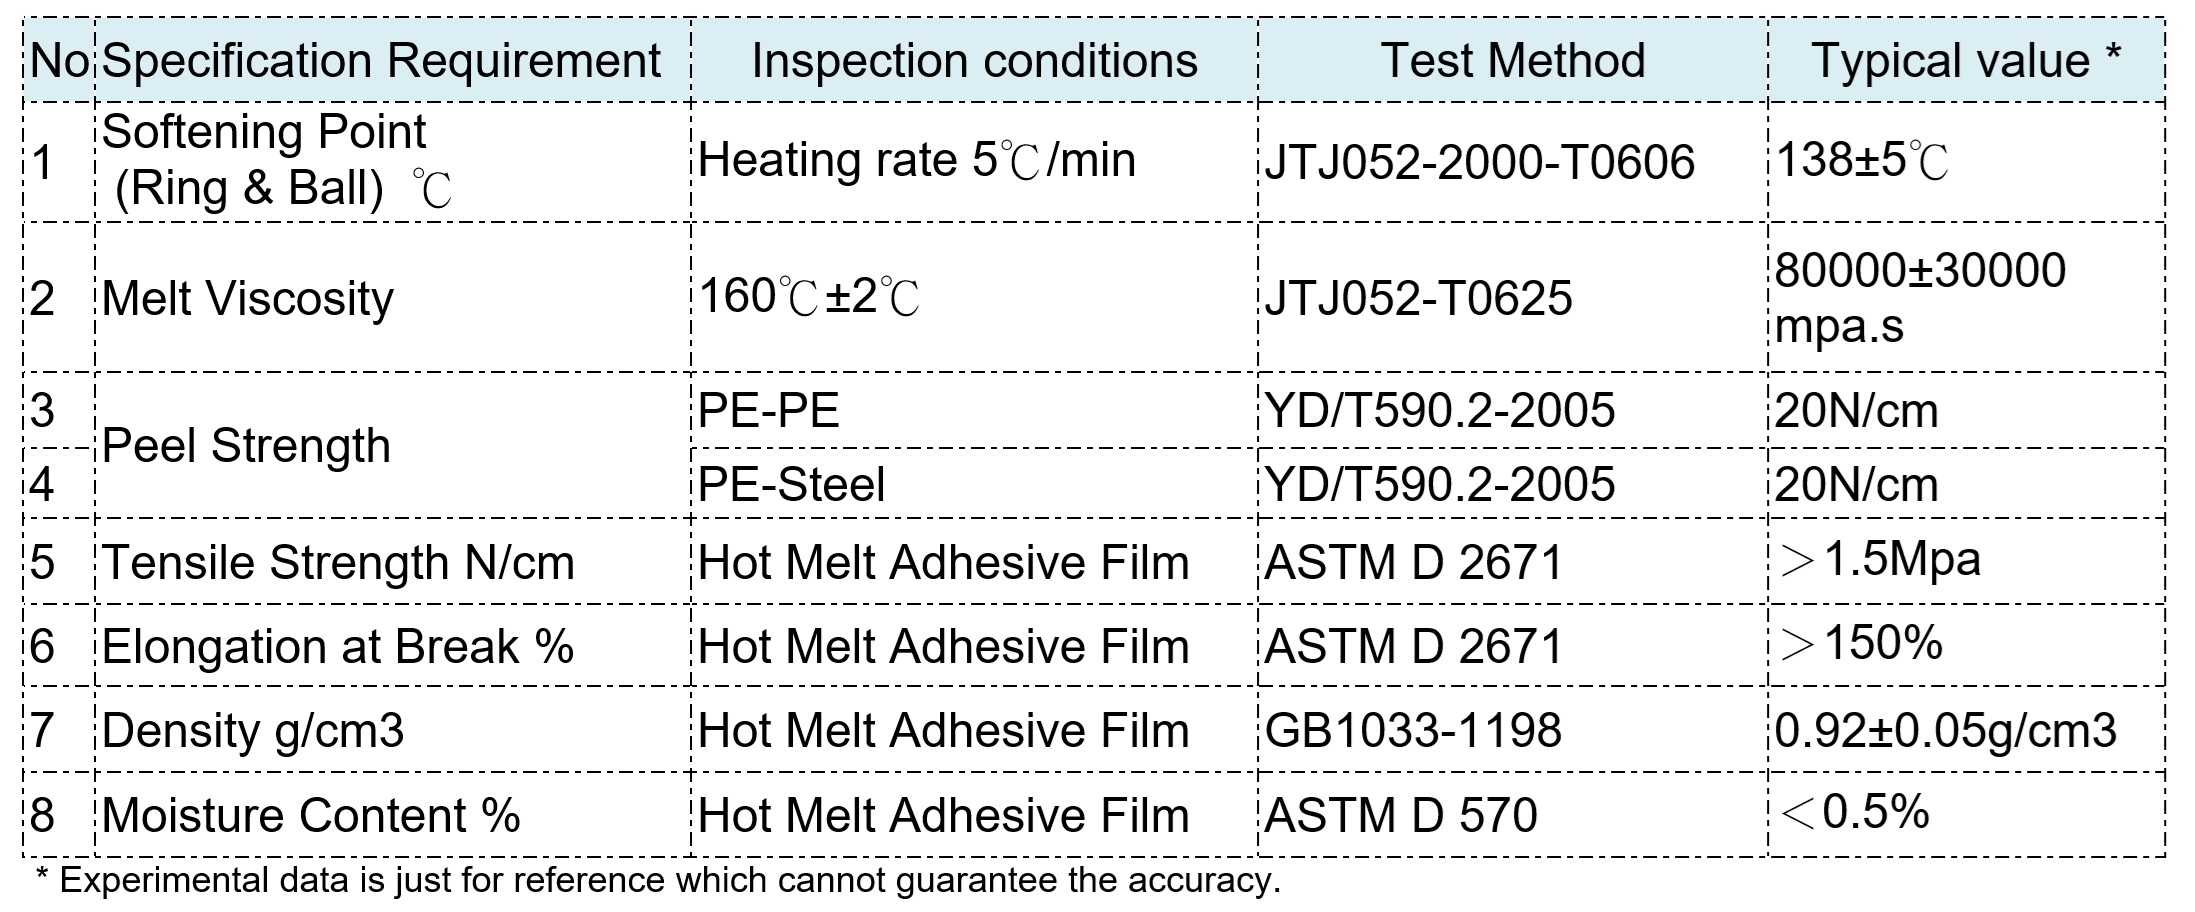Click the "Inspection conditions" column header

(974, 61)
